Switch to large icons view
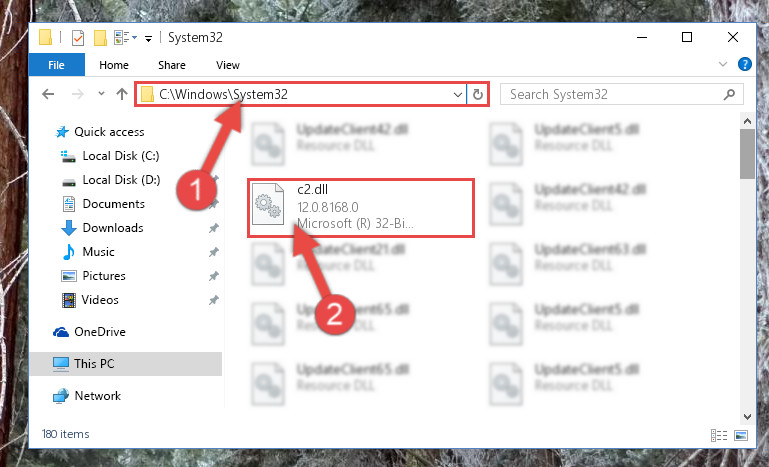769x467 pixels. (741, 435)
